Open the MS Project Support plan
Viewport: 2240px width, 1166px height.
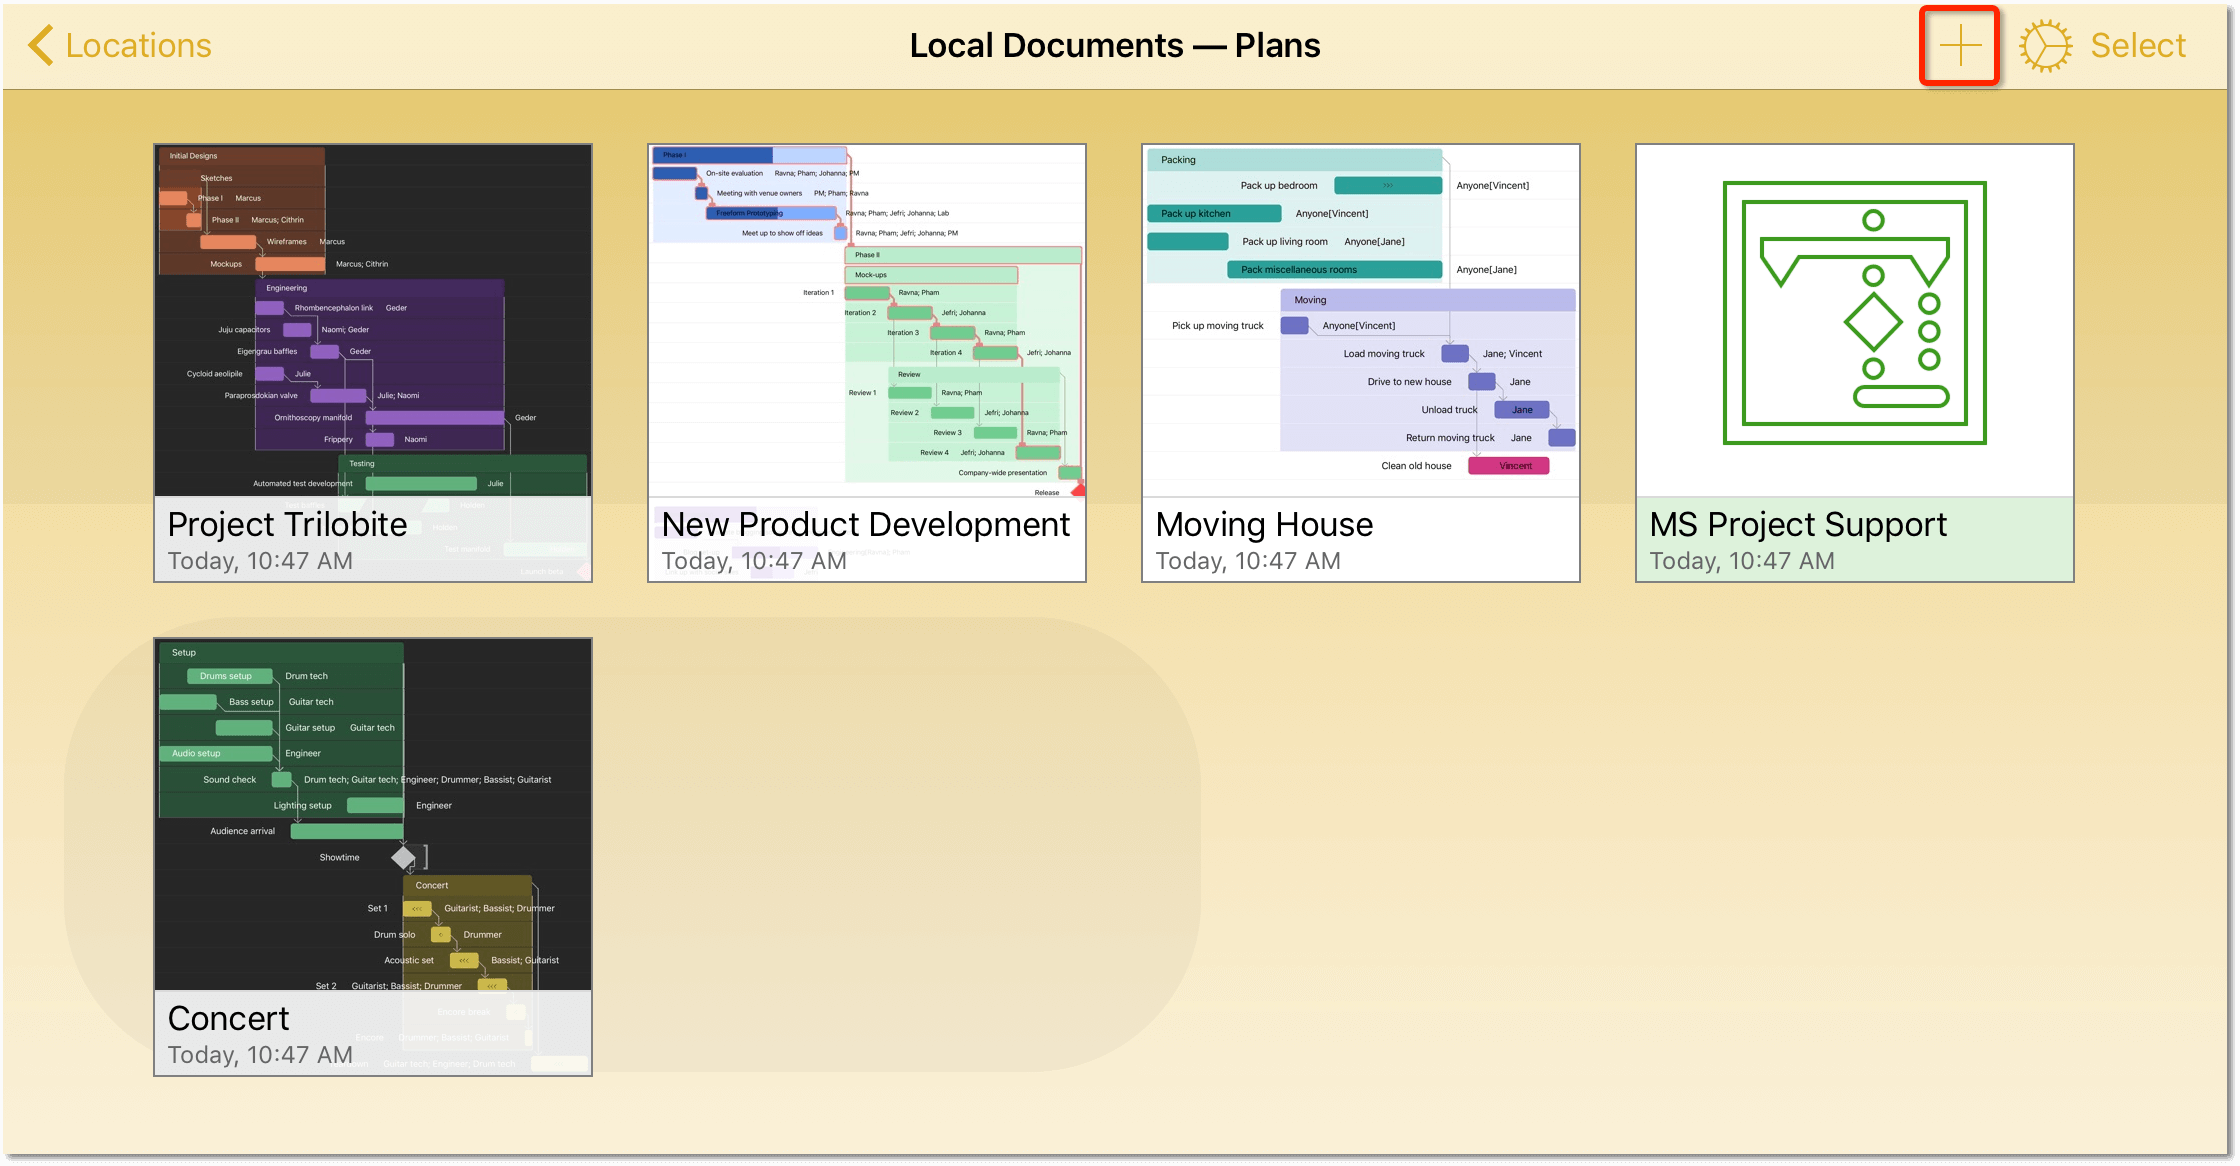tap(1856, 363)
